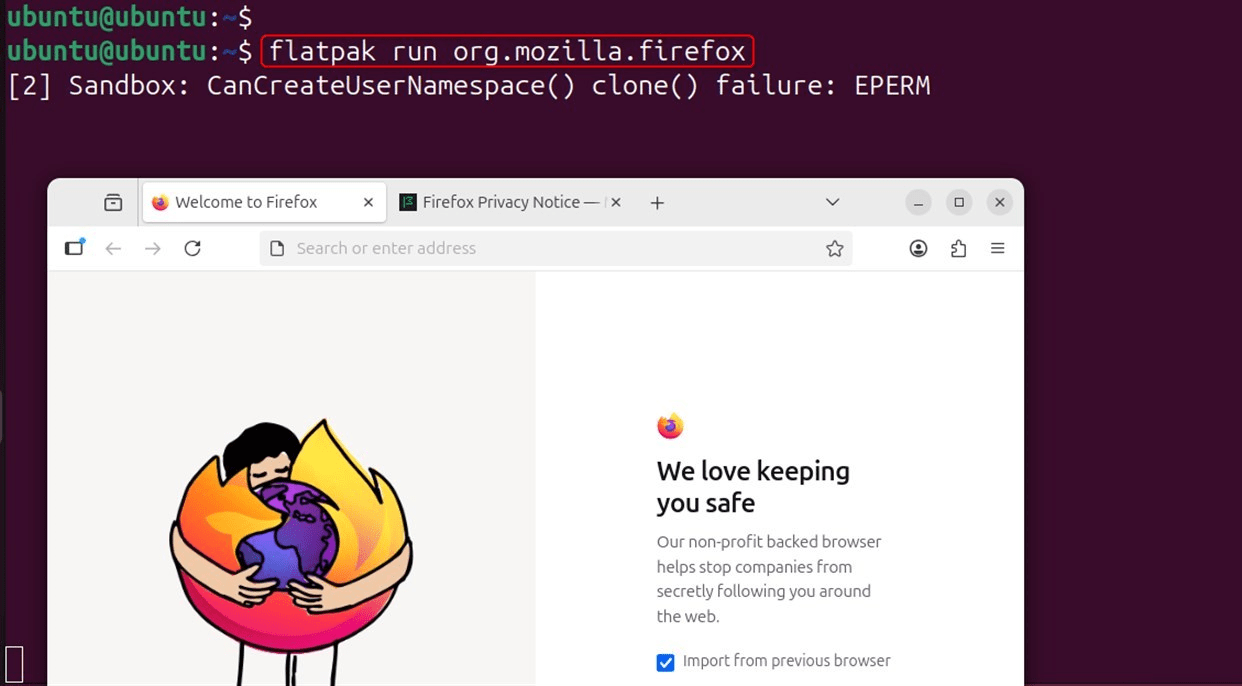
Task: Open the Firefox View icon
Action: click(x=113, y=203)
